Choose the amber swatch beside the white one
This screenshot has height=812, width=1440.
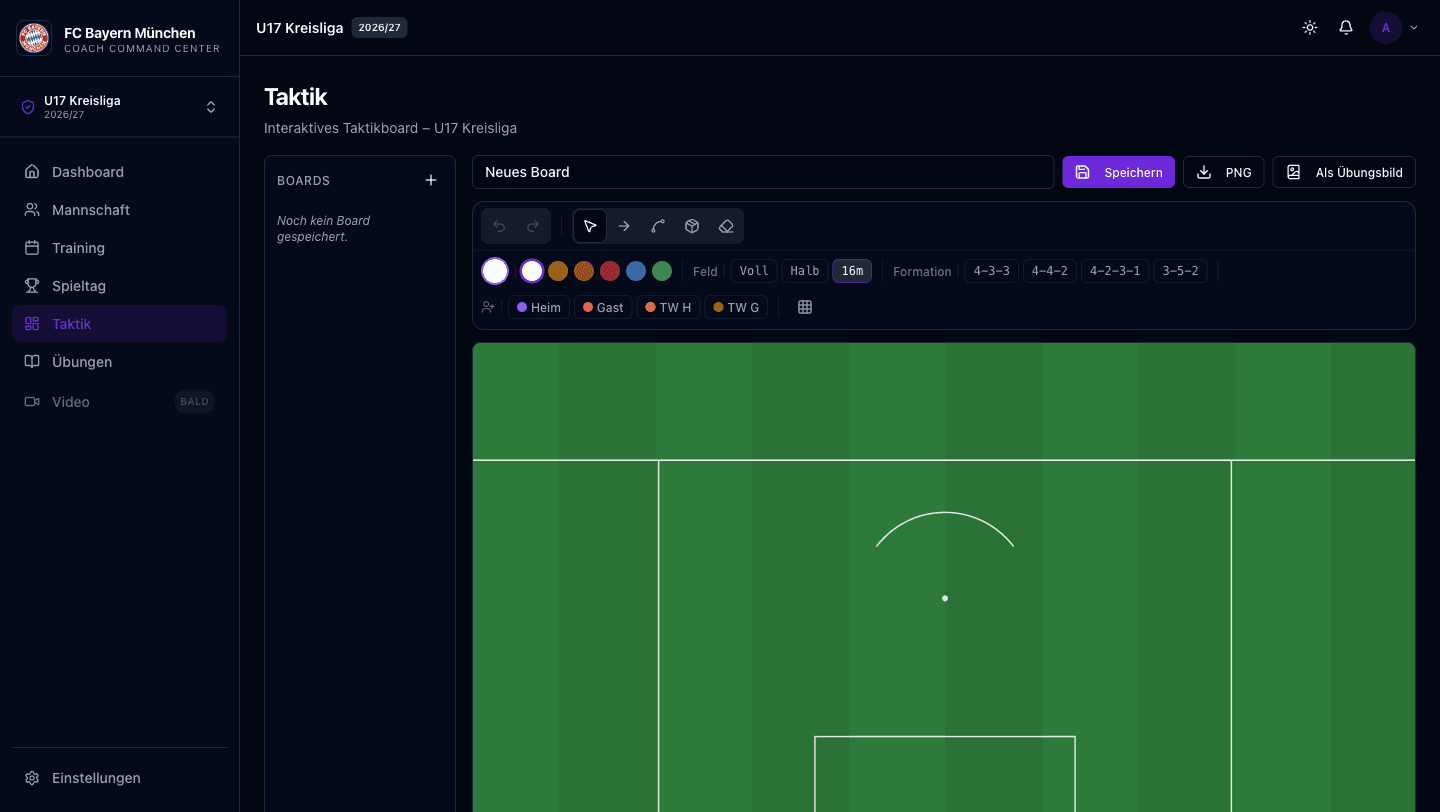click(558, 271)
